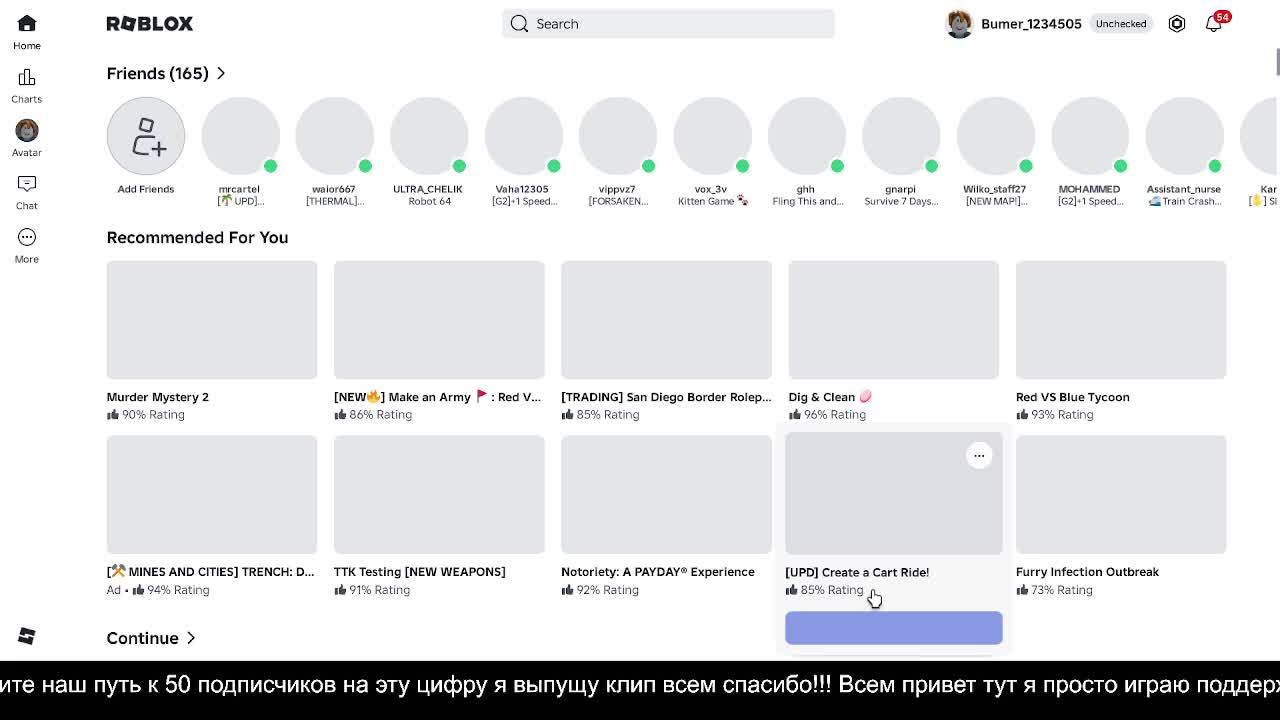This screenshot has height=720, width=1280.
Task: Click the Red VS Blue Tycoon title
Action: (1073, 397)
